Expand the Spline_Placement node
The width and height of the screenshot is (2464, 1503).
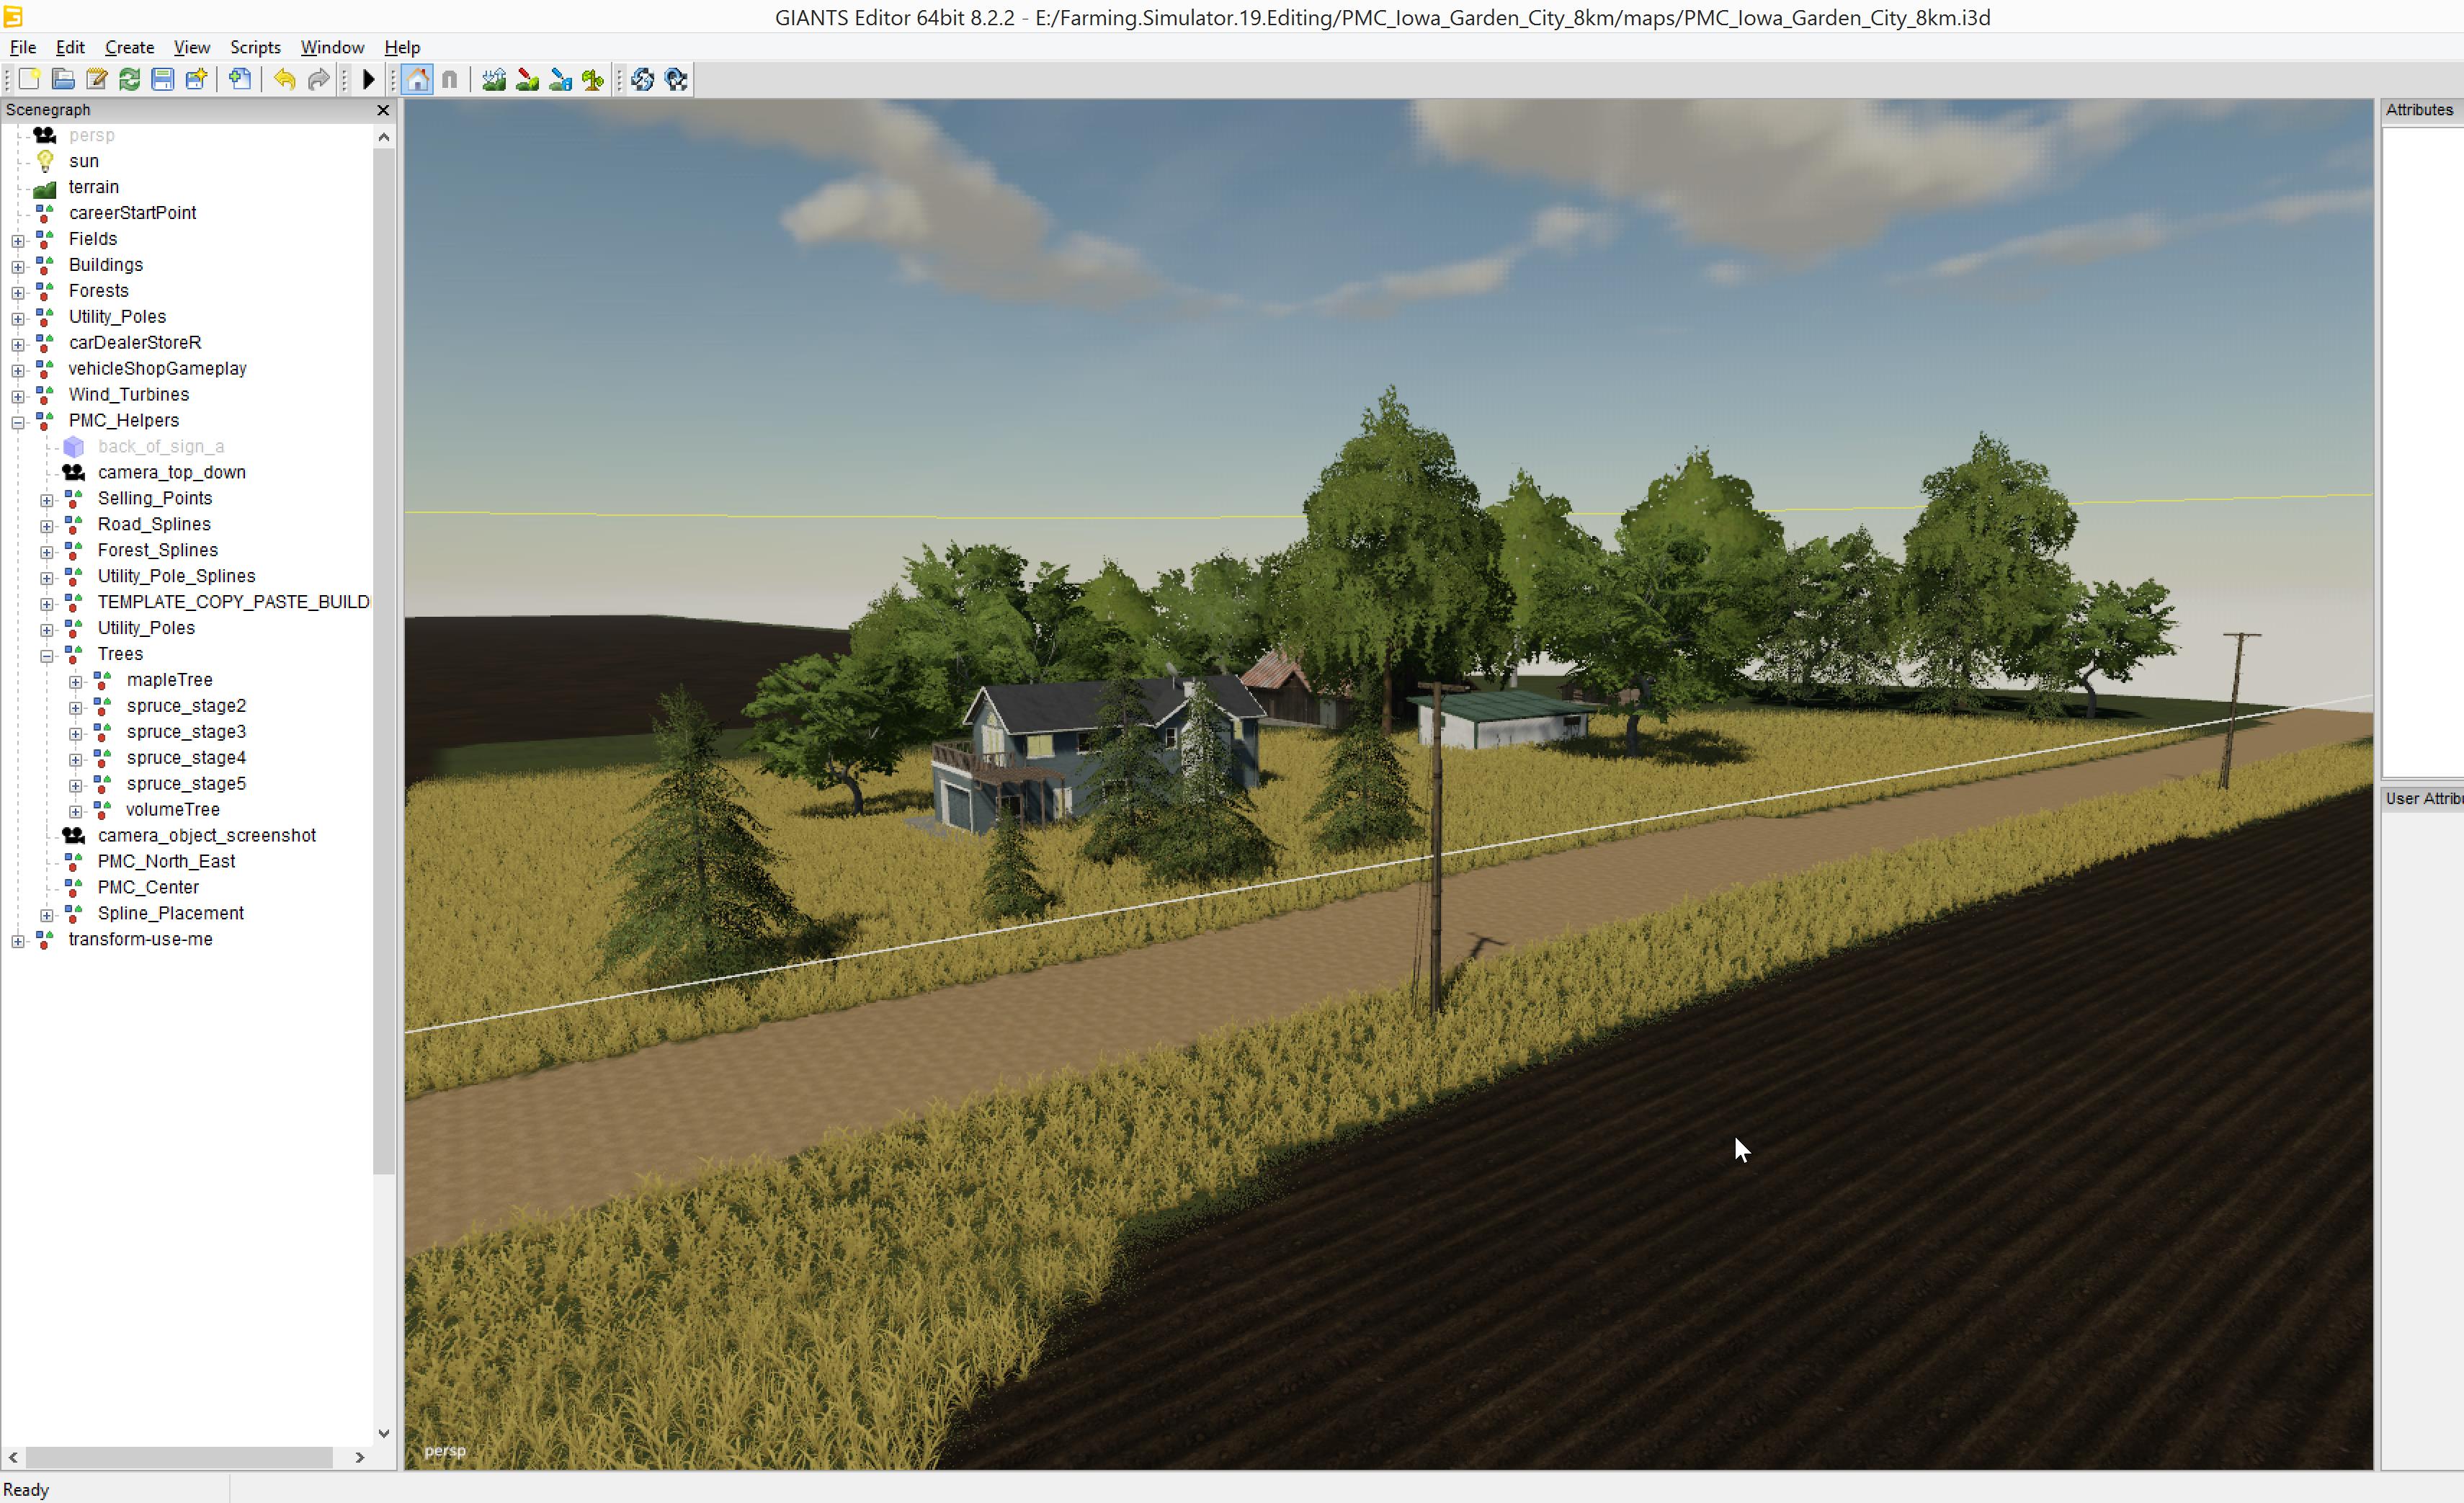pyautogui.click(x=47, y=915)
